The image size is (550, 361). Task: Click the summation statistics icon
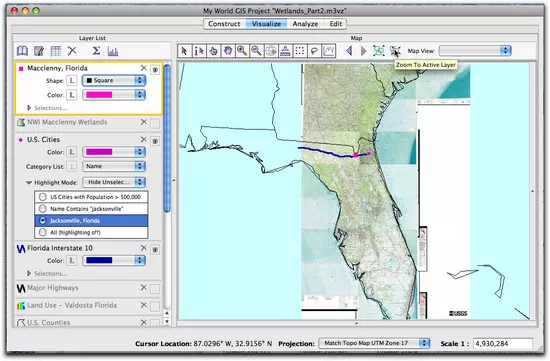(x=96, y=51)
